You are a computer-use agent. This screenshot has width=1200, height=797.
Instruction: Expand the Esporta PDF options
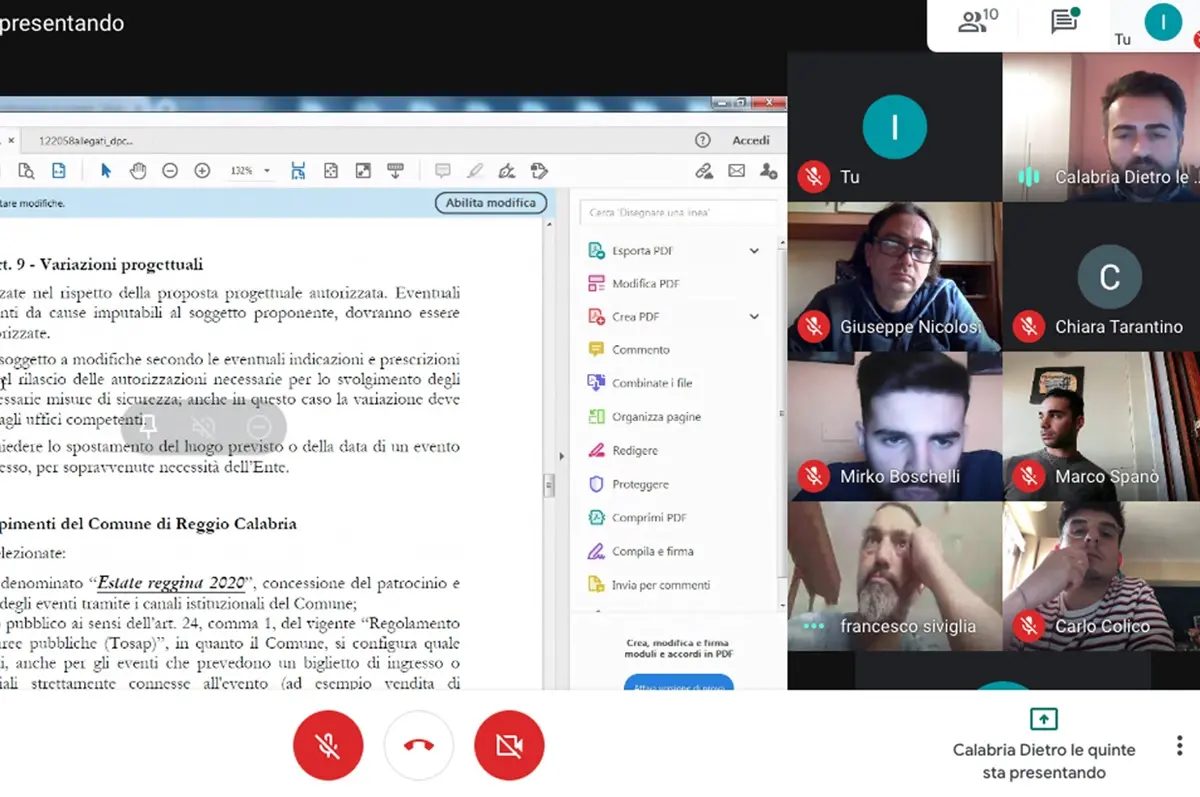pyautogui.click(x=753, y=250)
